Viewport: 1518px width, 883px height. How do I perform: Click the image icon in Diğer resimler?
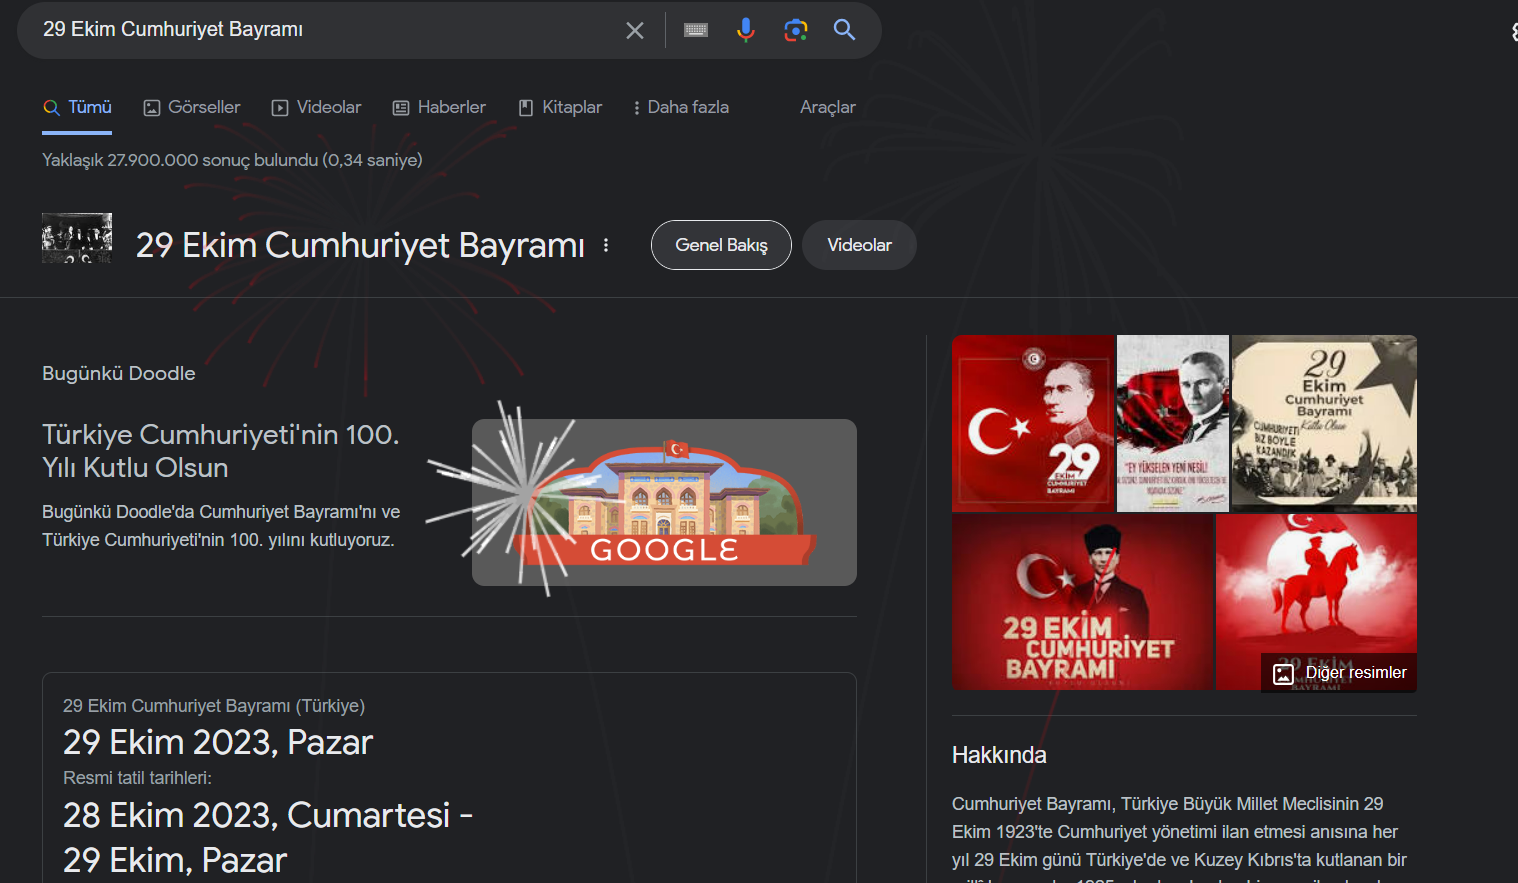pyautogui.click(x=1283, y=674)
